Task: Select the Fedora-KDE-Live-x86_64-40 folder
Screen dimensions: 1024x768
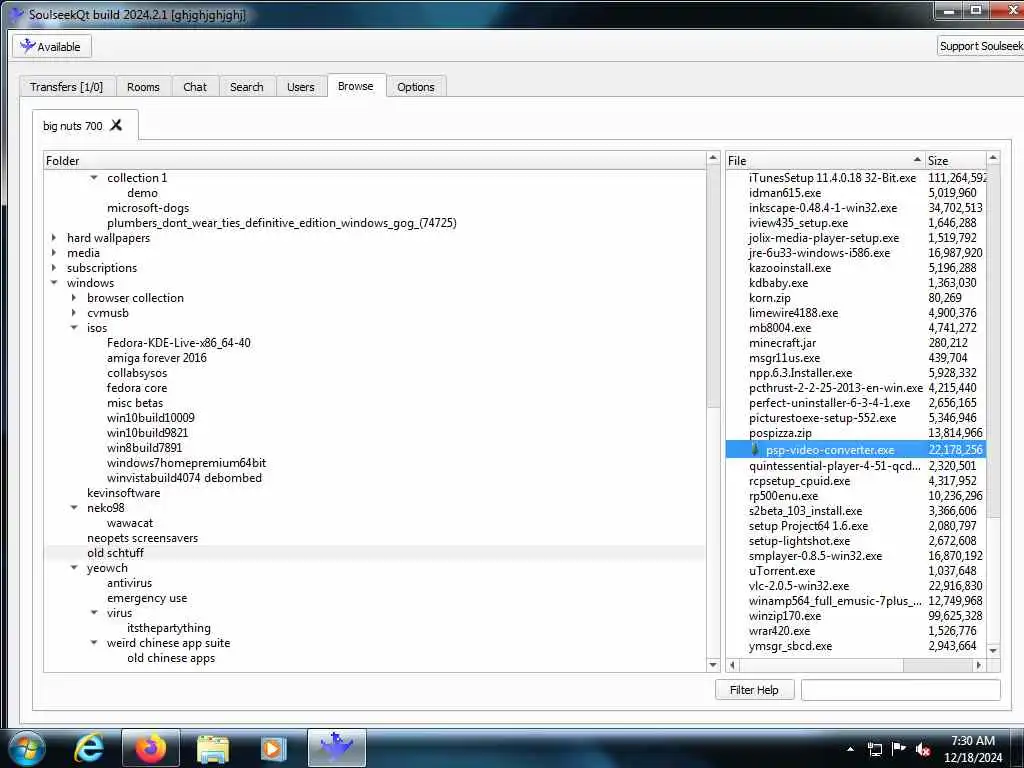Action: click(178, 343)
